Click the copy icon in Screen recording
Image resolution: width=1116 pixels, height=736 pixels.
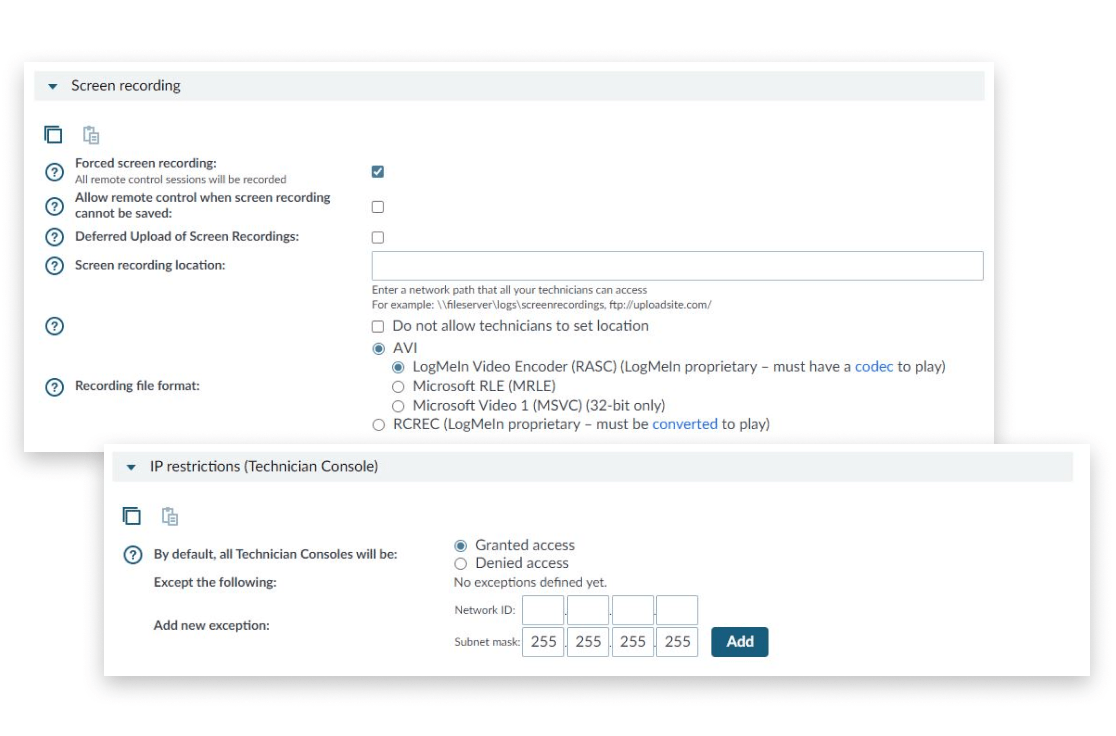pyautogui.click(x=53, y=135)
